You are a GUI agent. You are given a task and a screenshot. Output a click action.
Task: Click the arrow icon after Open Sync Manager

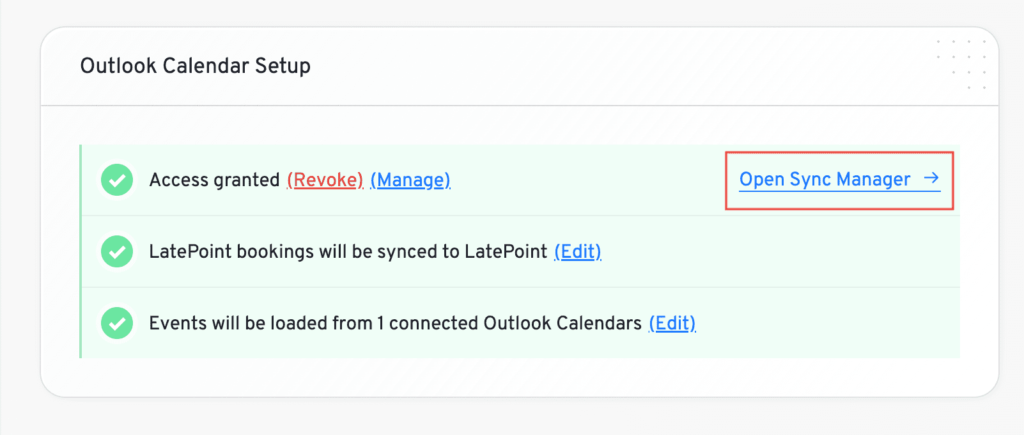click(x=930, y=180)
